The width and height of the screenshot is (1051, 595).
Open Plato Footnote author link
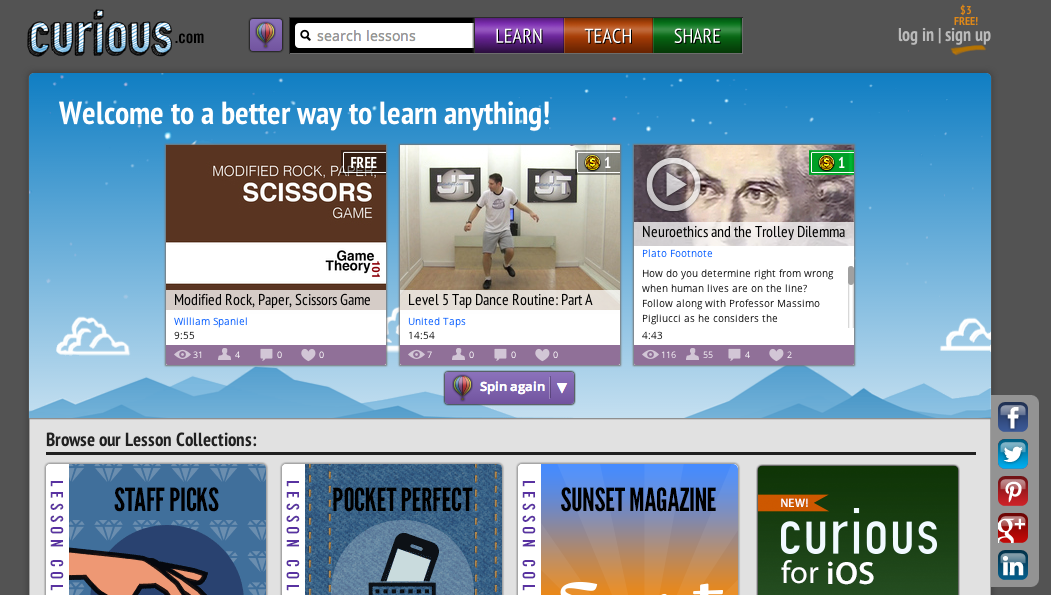tap(677, 253)
